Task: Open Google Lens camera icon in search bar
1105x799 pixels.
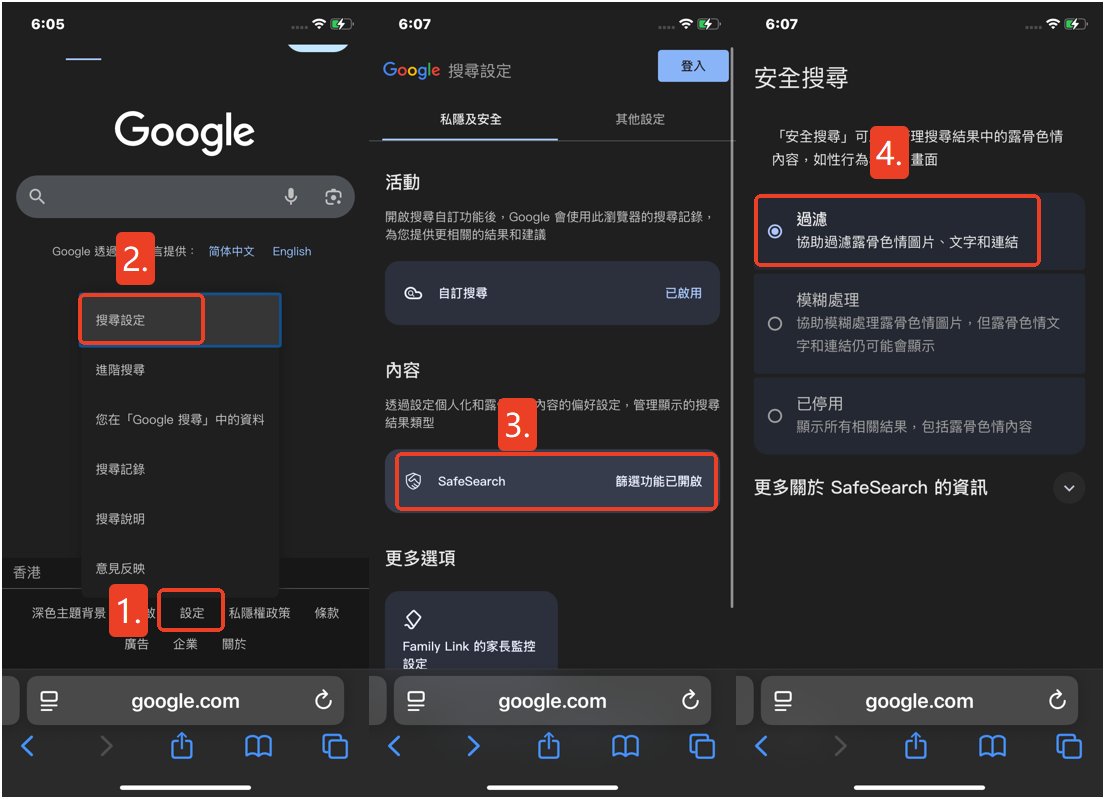Action: (335, 197)
